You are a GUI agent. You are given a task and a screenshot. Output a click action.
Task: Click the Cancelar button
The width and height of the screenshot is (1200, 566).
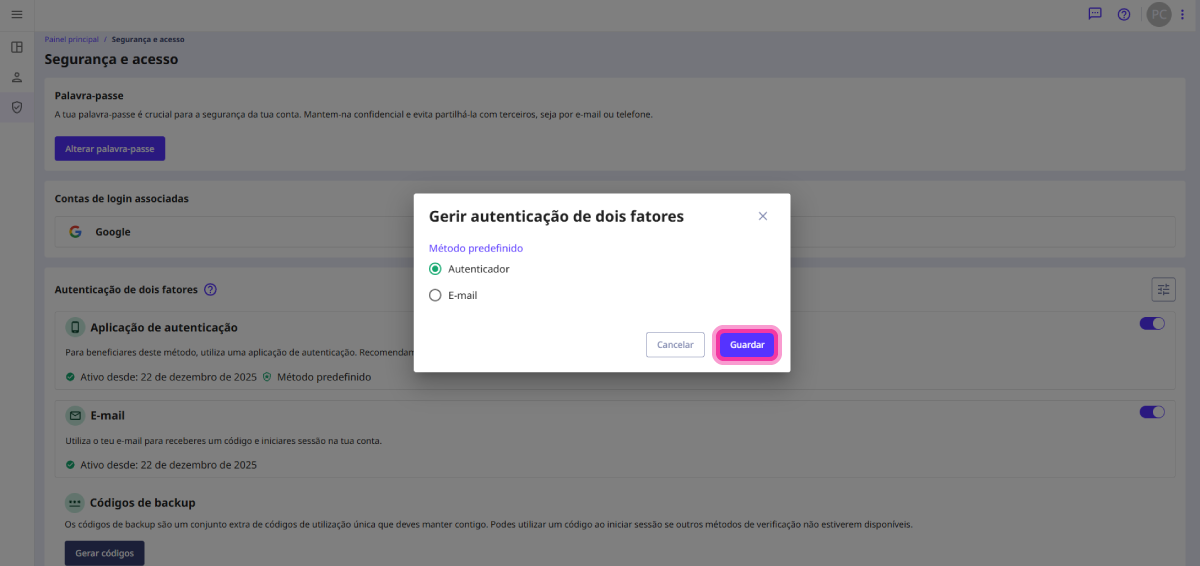(x=675, y=344)
